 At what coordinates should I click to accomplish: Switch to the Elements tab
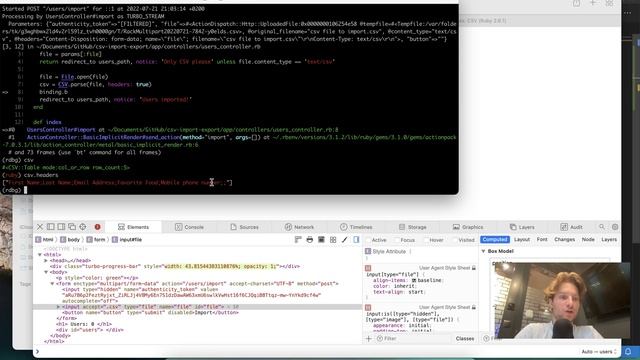pos(133,227)
